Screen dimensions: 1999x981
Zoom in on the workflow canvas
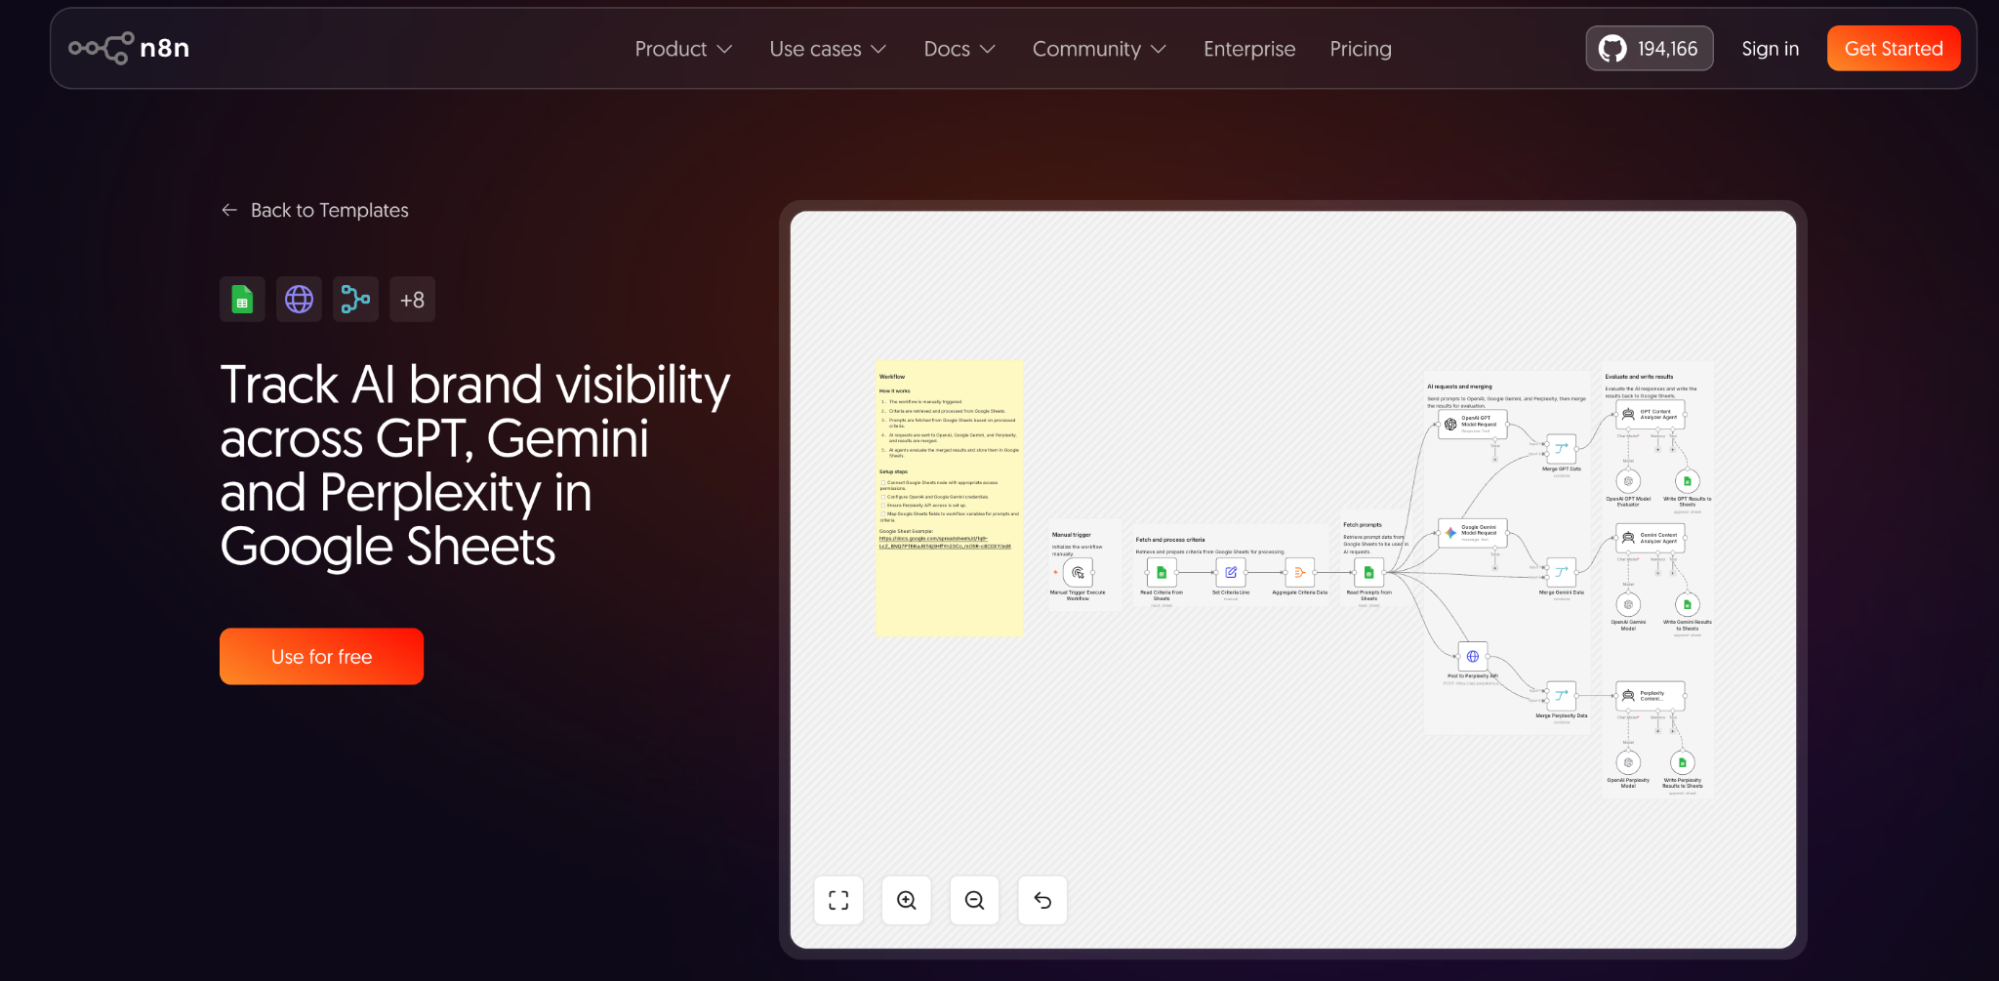click(907, 900)
